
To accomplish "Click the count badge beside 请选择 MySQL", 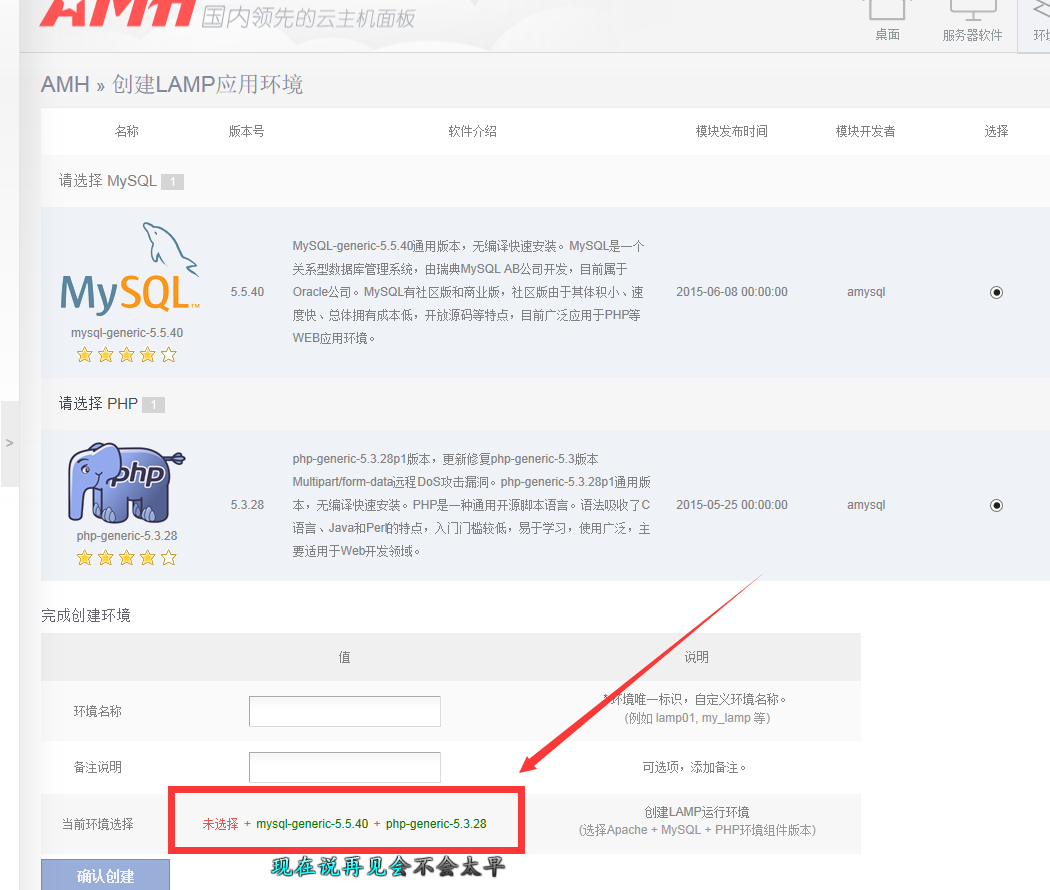I will [172, 182].
